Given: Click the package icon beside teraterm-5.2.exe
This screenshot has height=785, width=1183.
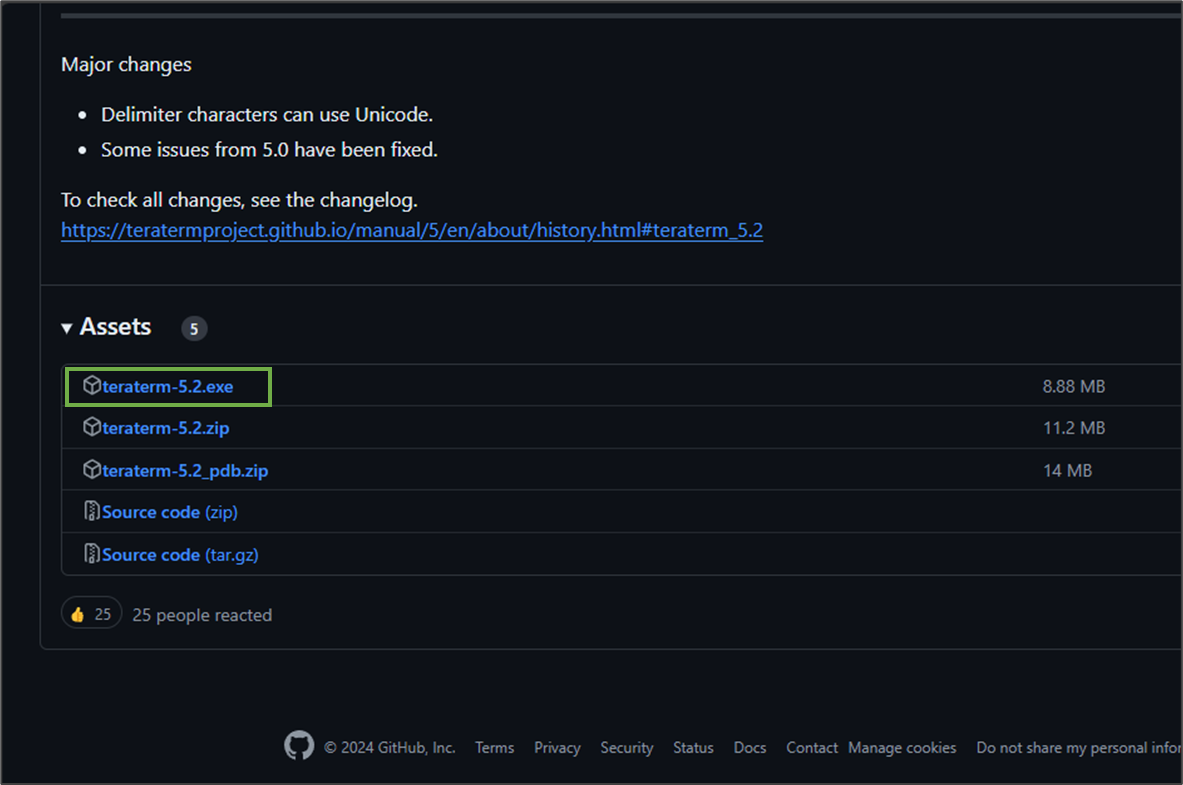Looking at the screenshot, I should [x=91, y=386].
